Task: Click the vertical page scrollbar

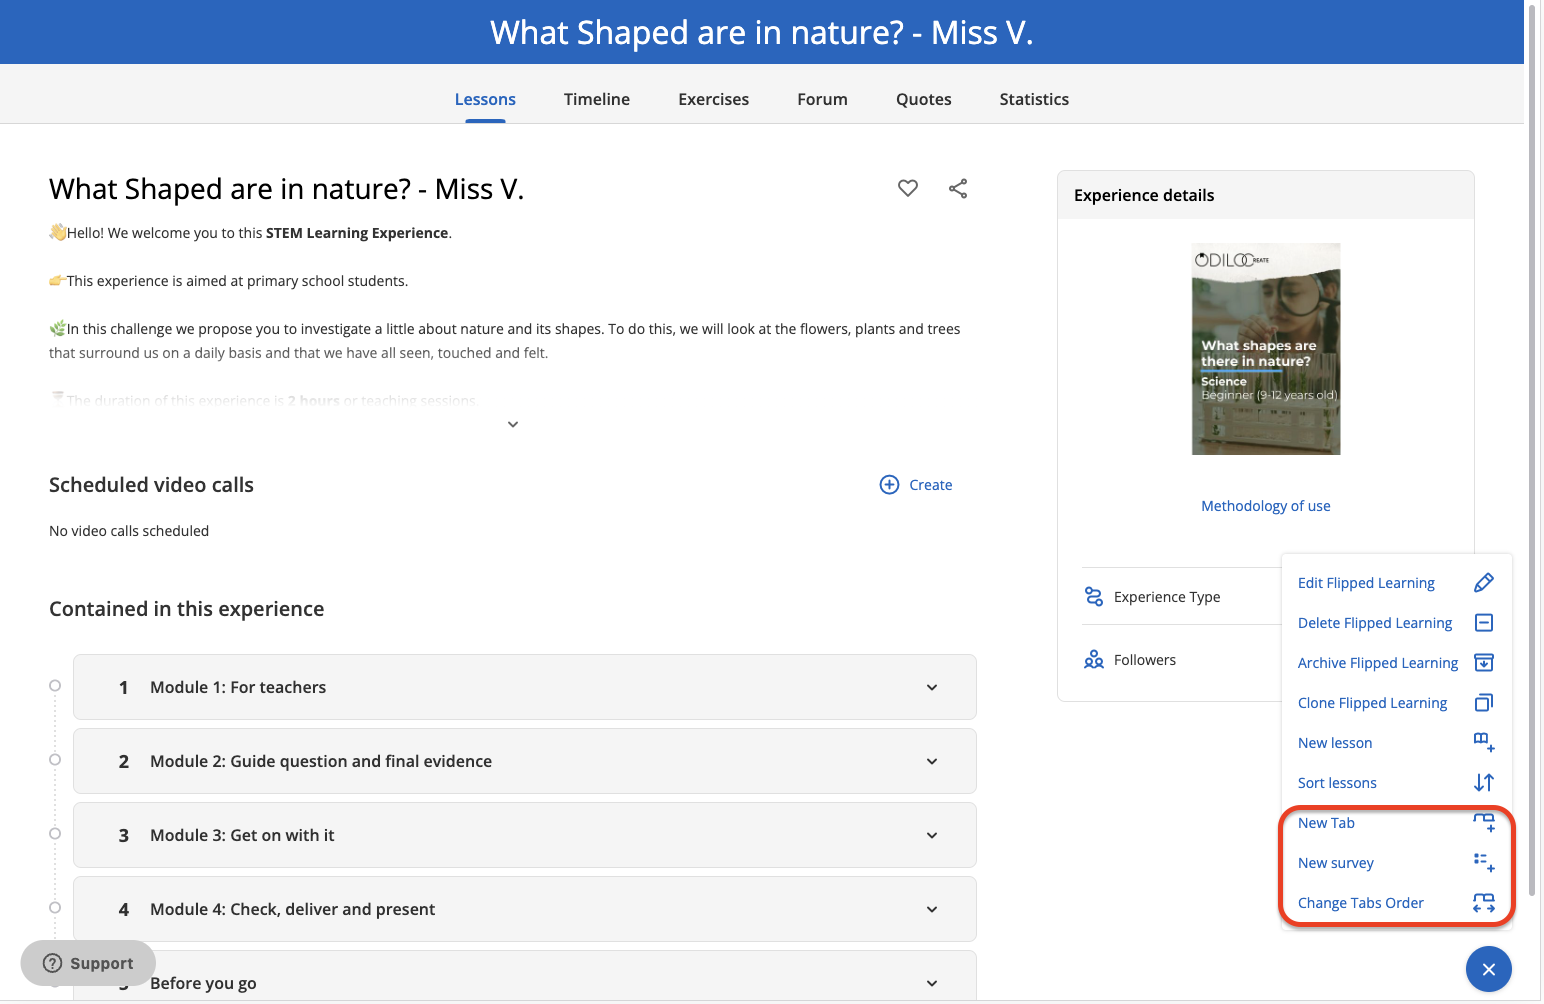Action: coord(1533,450)
